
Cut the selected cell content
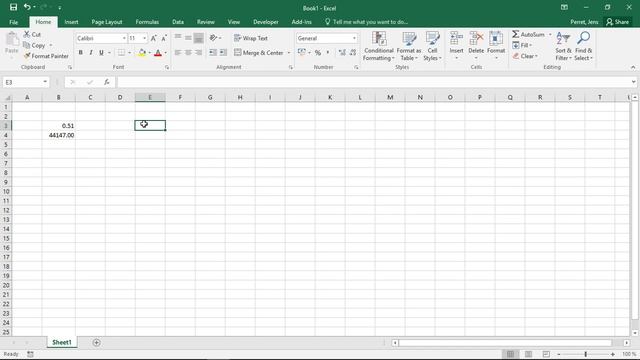coord(32,34)
